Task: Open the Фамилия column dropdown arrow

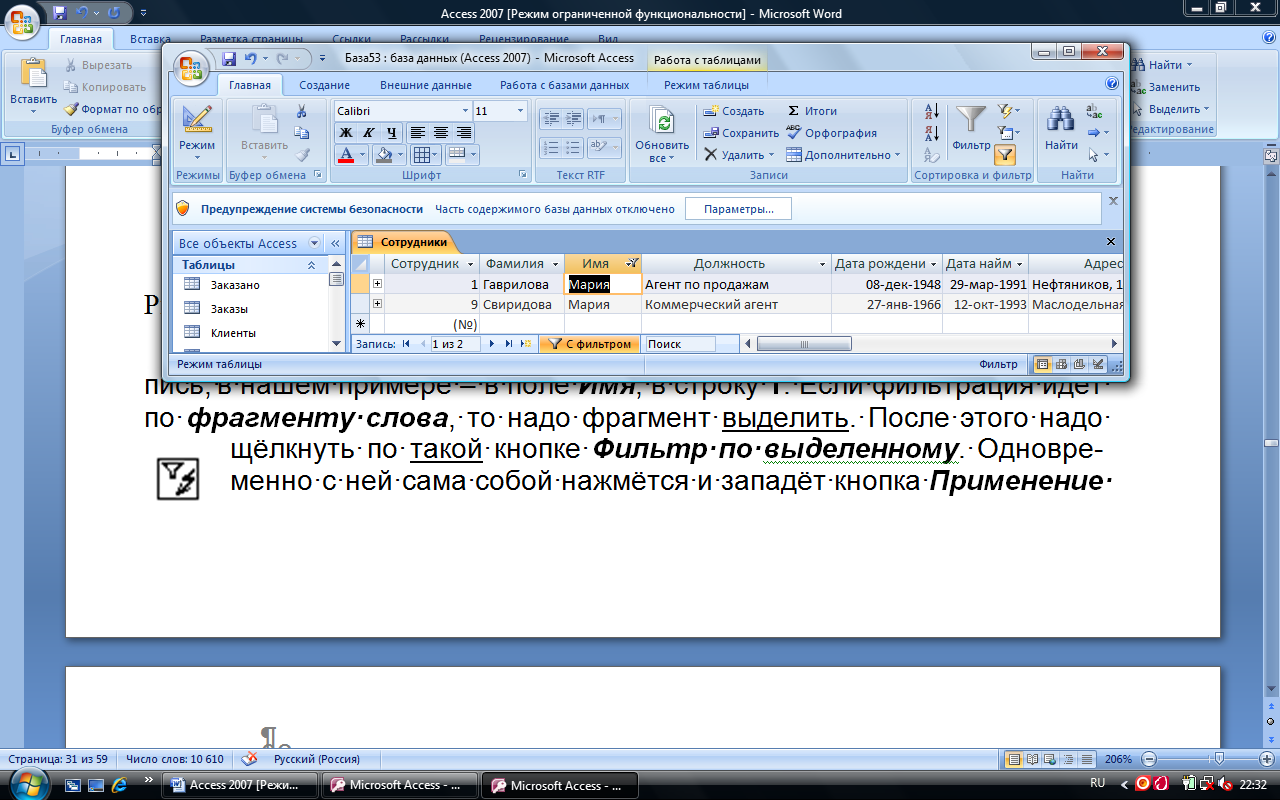Action: (554, 264)
